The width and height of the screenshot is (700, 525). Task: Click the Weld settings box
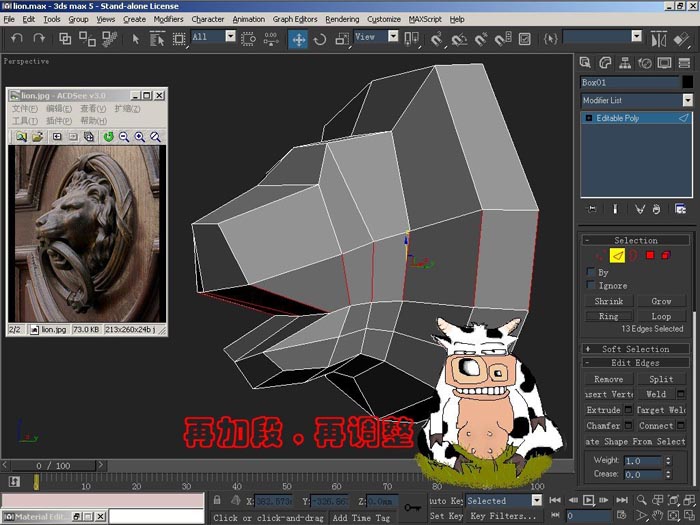[x=681, y=394]
